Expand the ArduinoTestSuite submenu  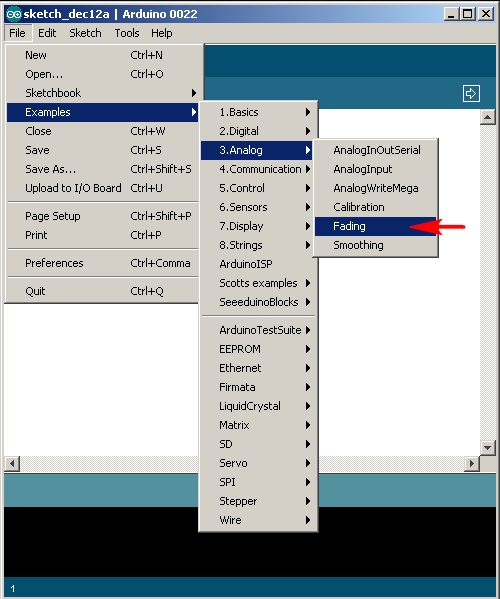point(258,330)
